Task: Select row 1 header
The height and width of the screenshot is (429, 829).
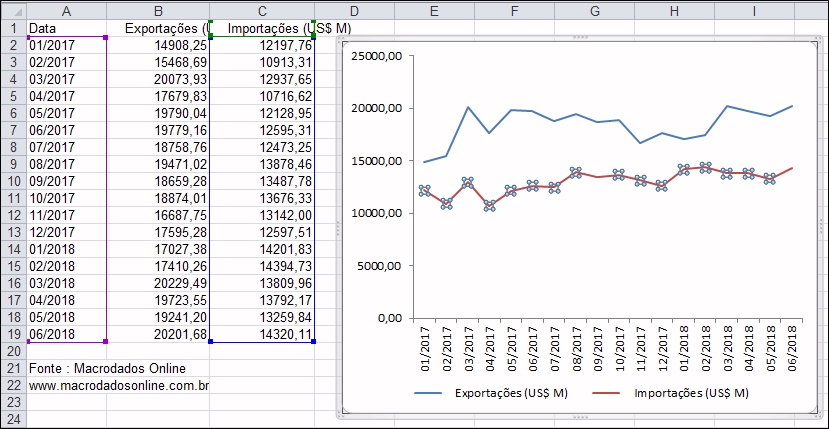Action: click(x=12, y=28)
